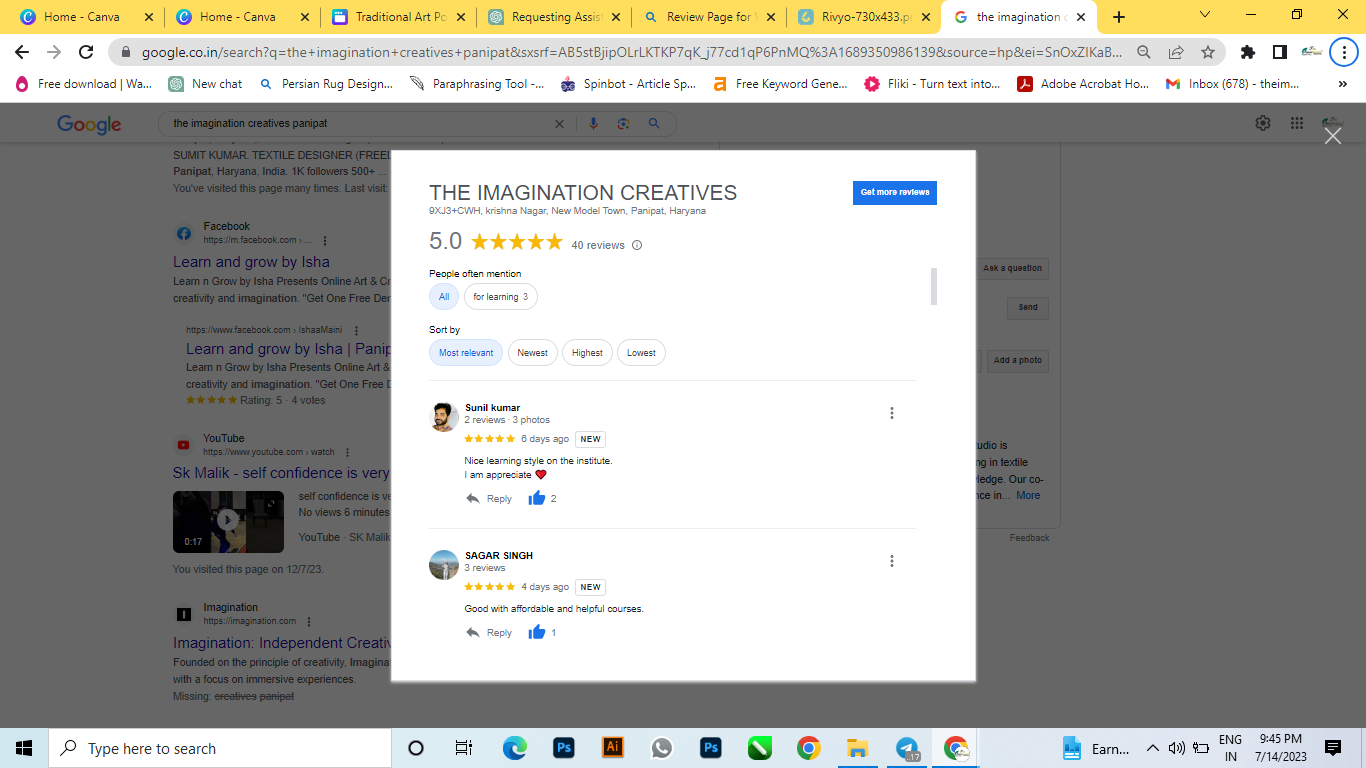Open Sunil kumar's profile picture
The height and width of the screenshot is (768, 1366).
[444, 417]
